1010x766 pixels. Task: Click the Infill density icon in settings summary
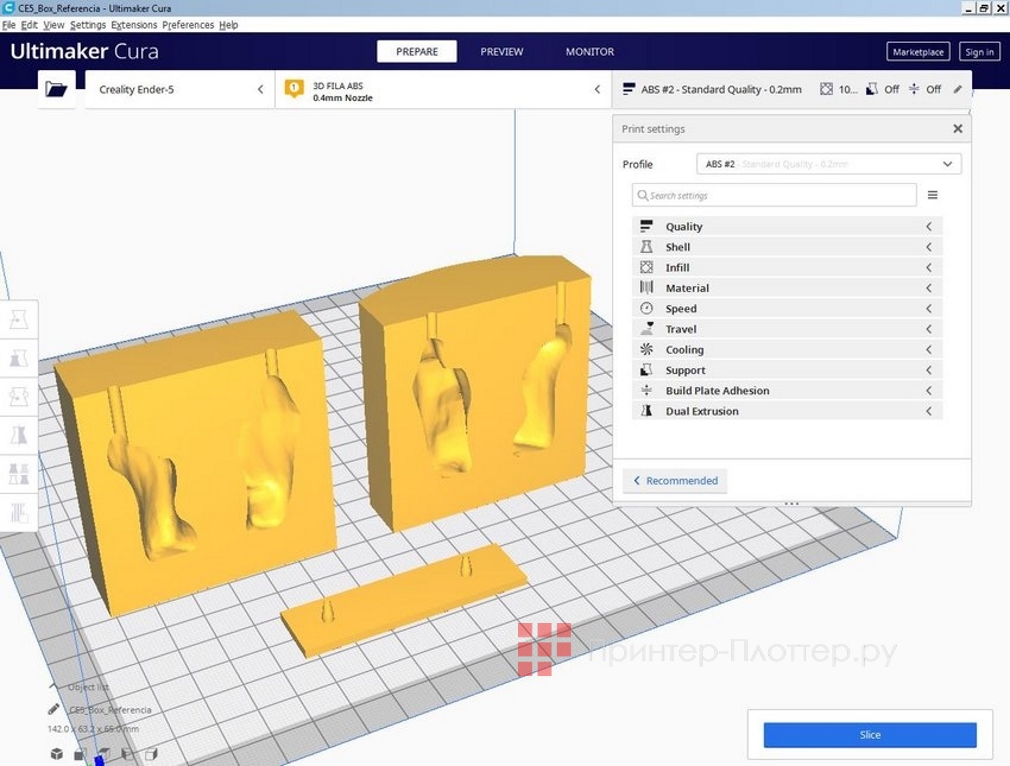click(829, 89)
